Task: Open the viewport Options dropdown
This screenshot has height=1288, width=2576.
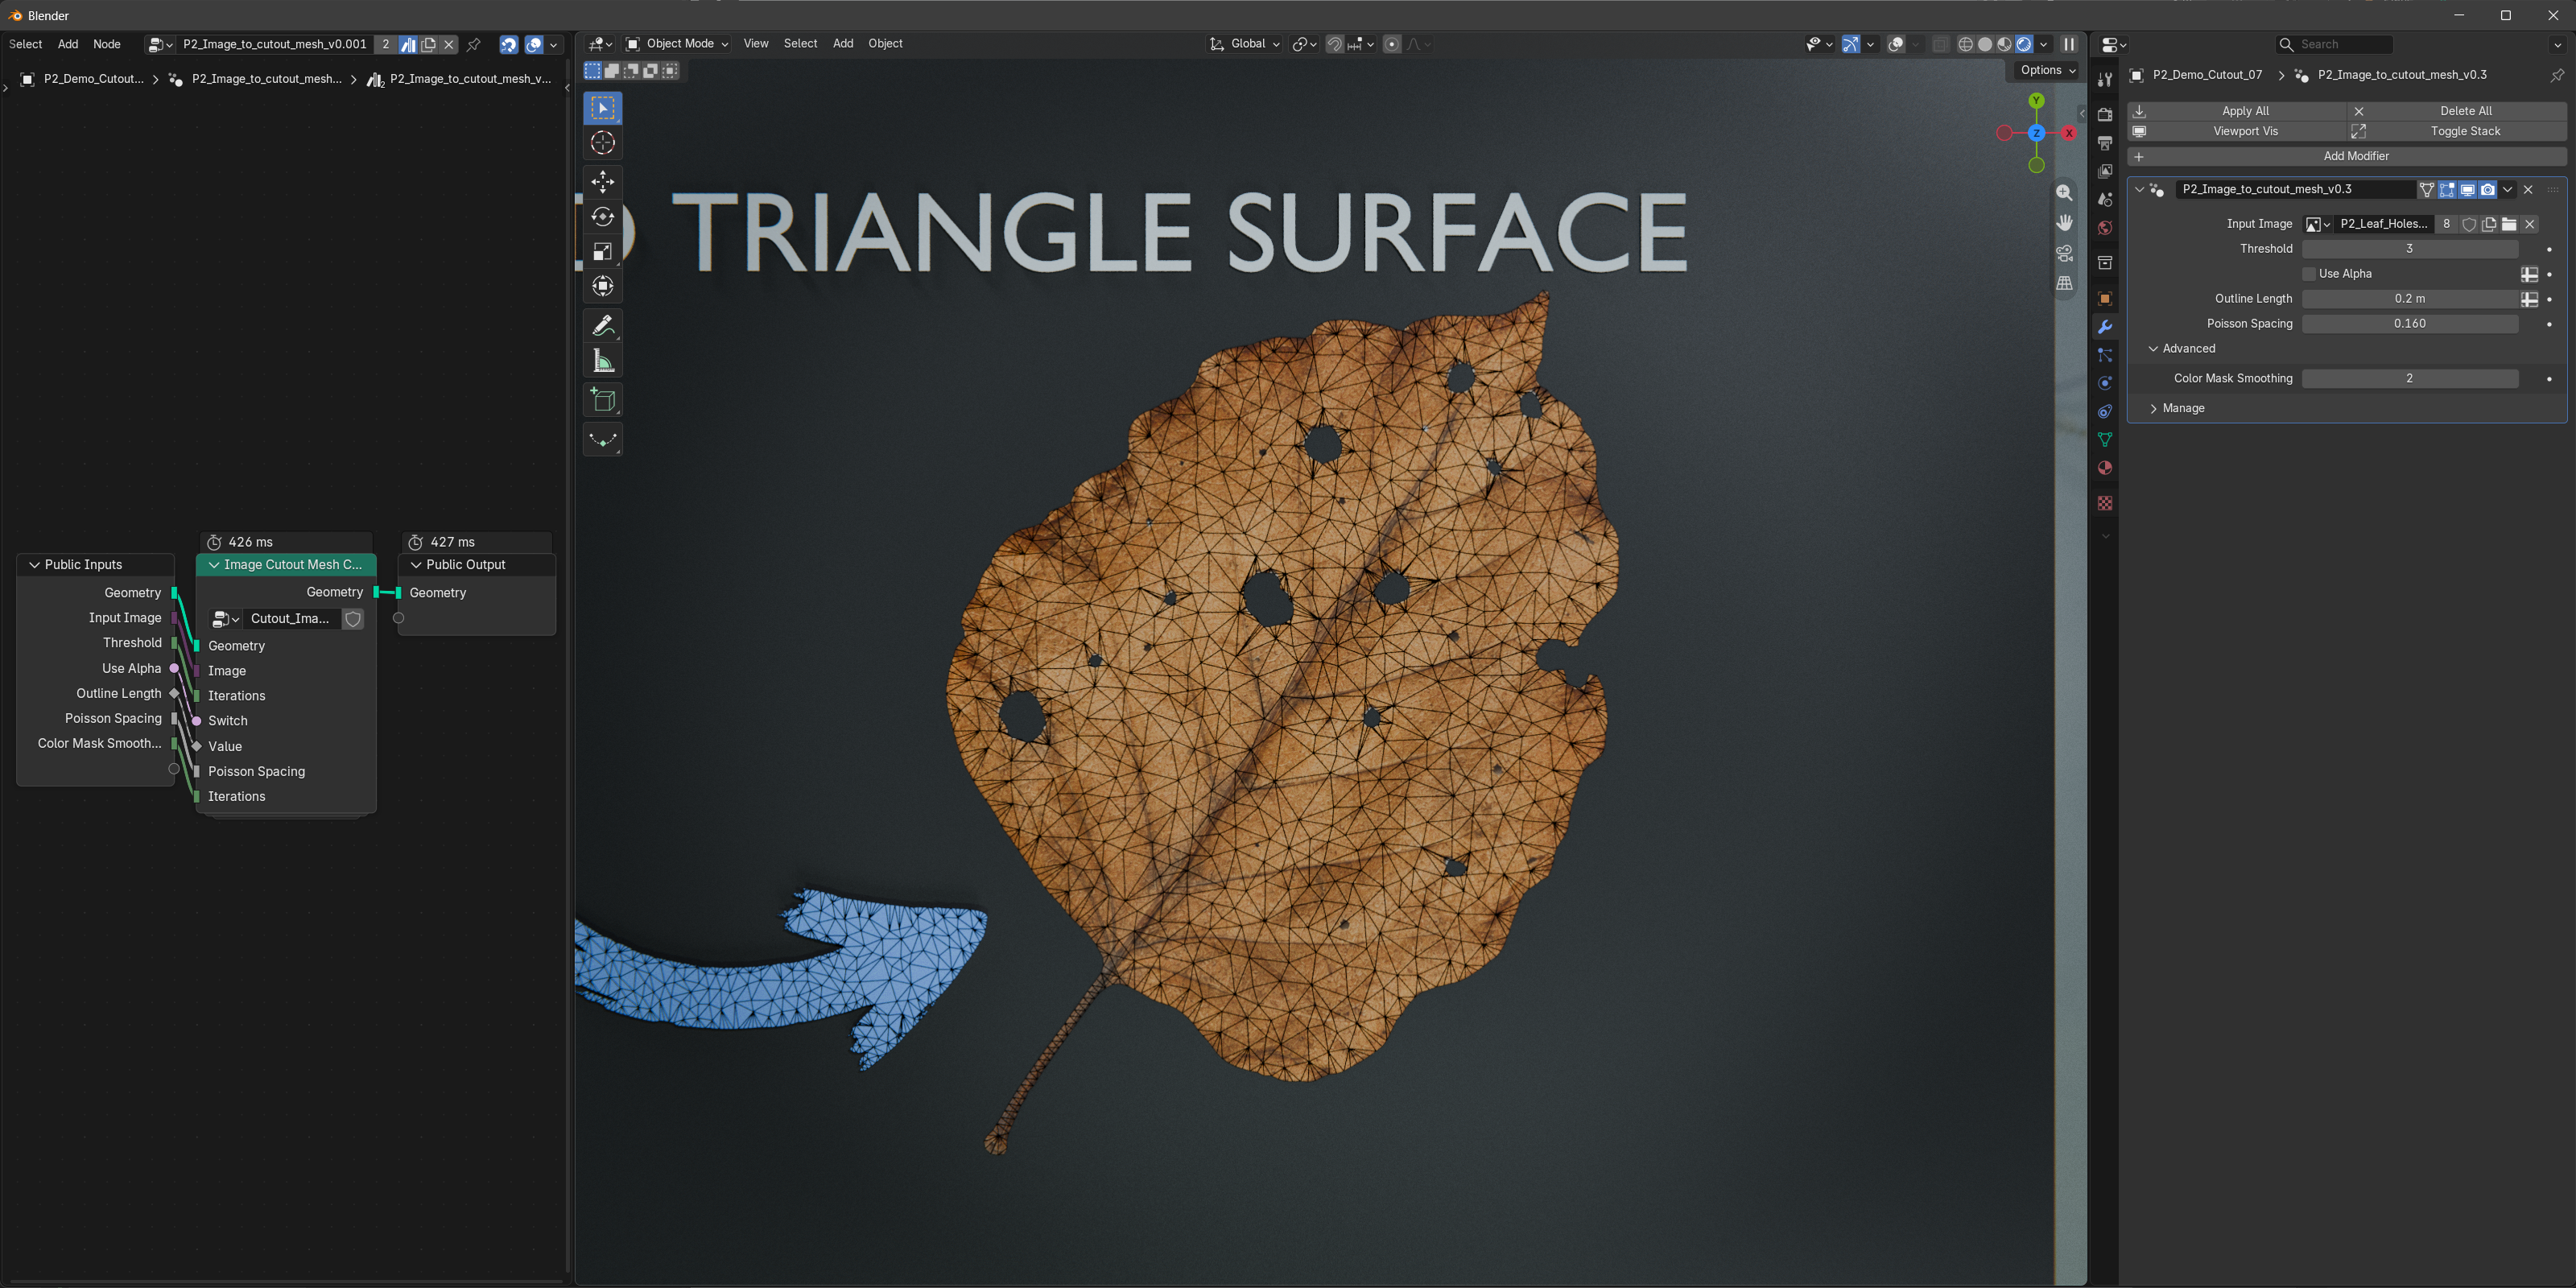Action: [x=2047, y=70]
